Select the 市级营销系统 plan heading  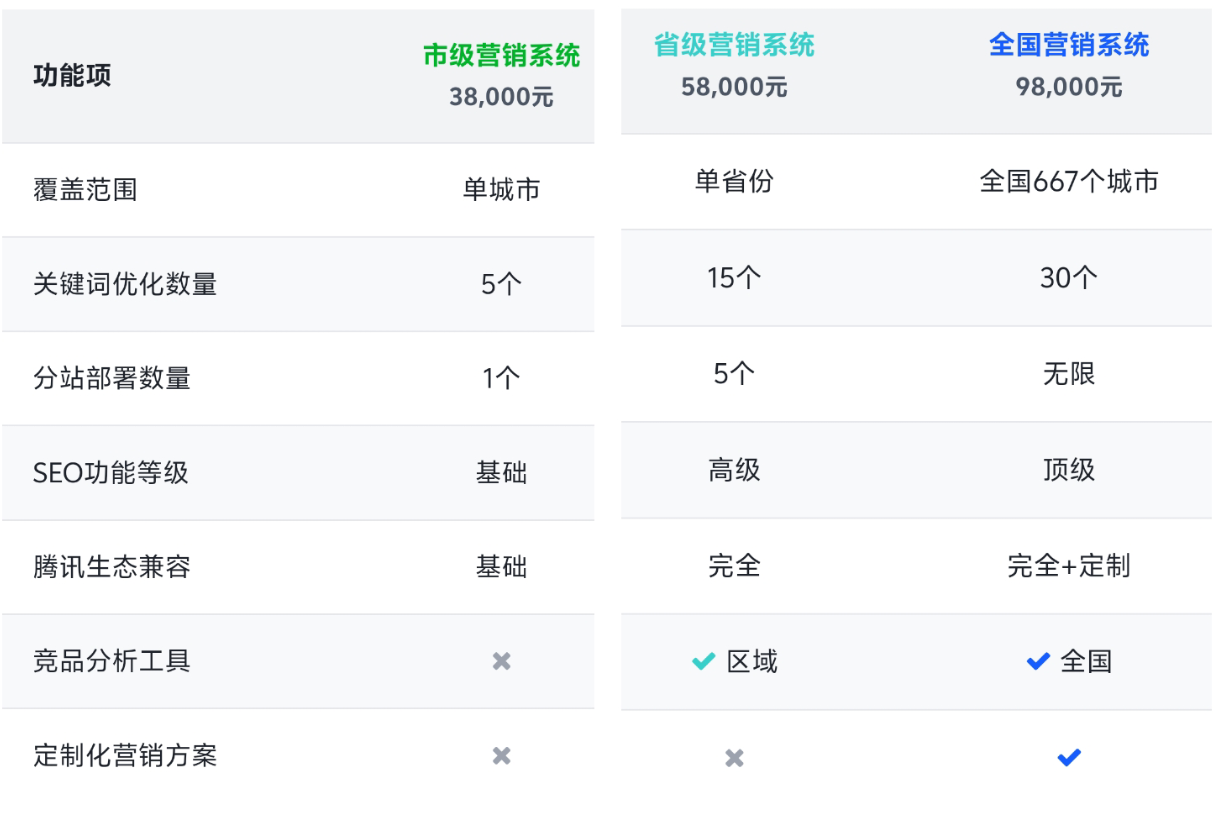(x=501, y=56)
